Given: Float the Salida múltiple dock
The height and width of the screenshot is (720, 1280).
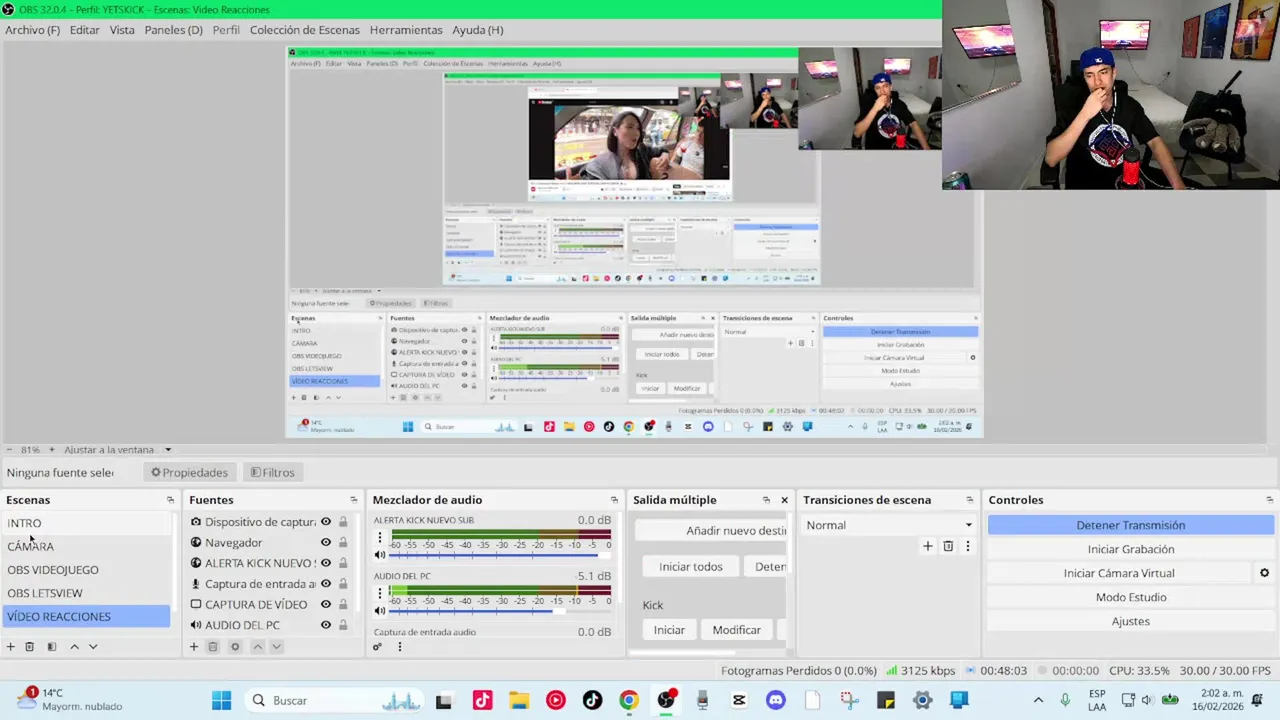Looking at the screenshot, I should (x=766, y=500).
